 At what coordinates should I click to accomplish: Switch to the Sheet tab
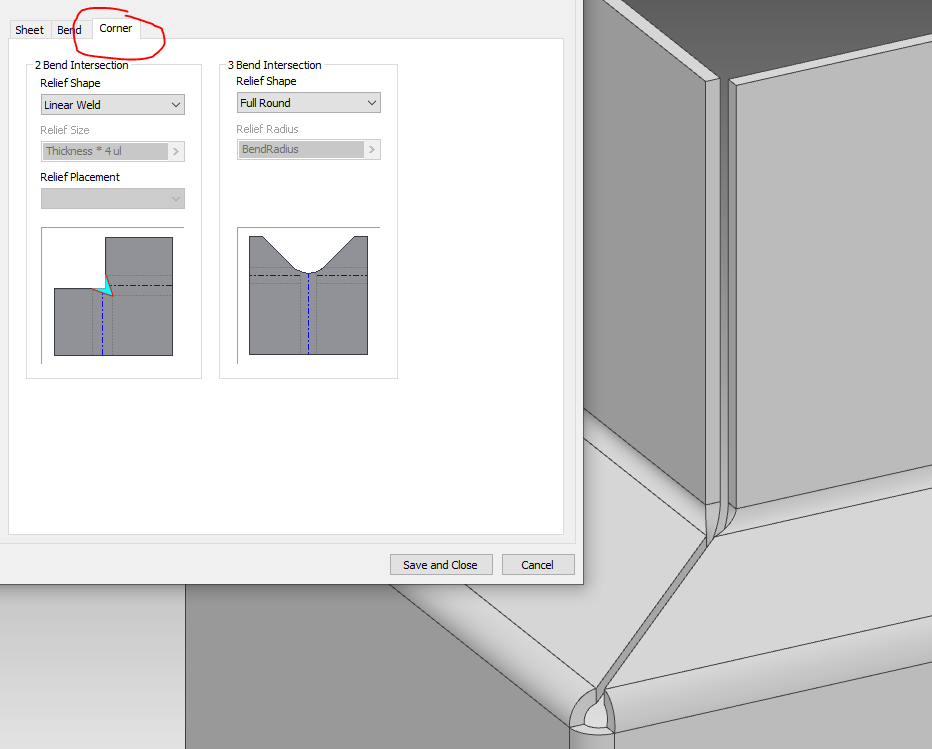[x=29, y=29]
